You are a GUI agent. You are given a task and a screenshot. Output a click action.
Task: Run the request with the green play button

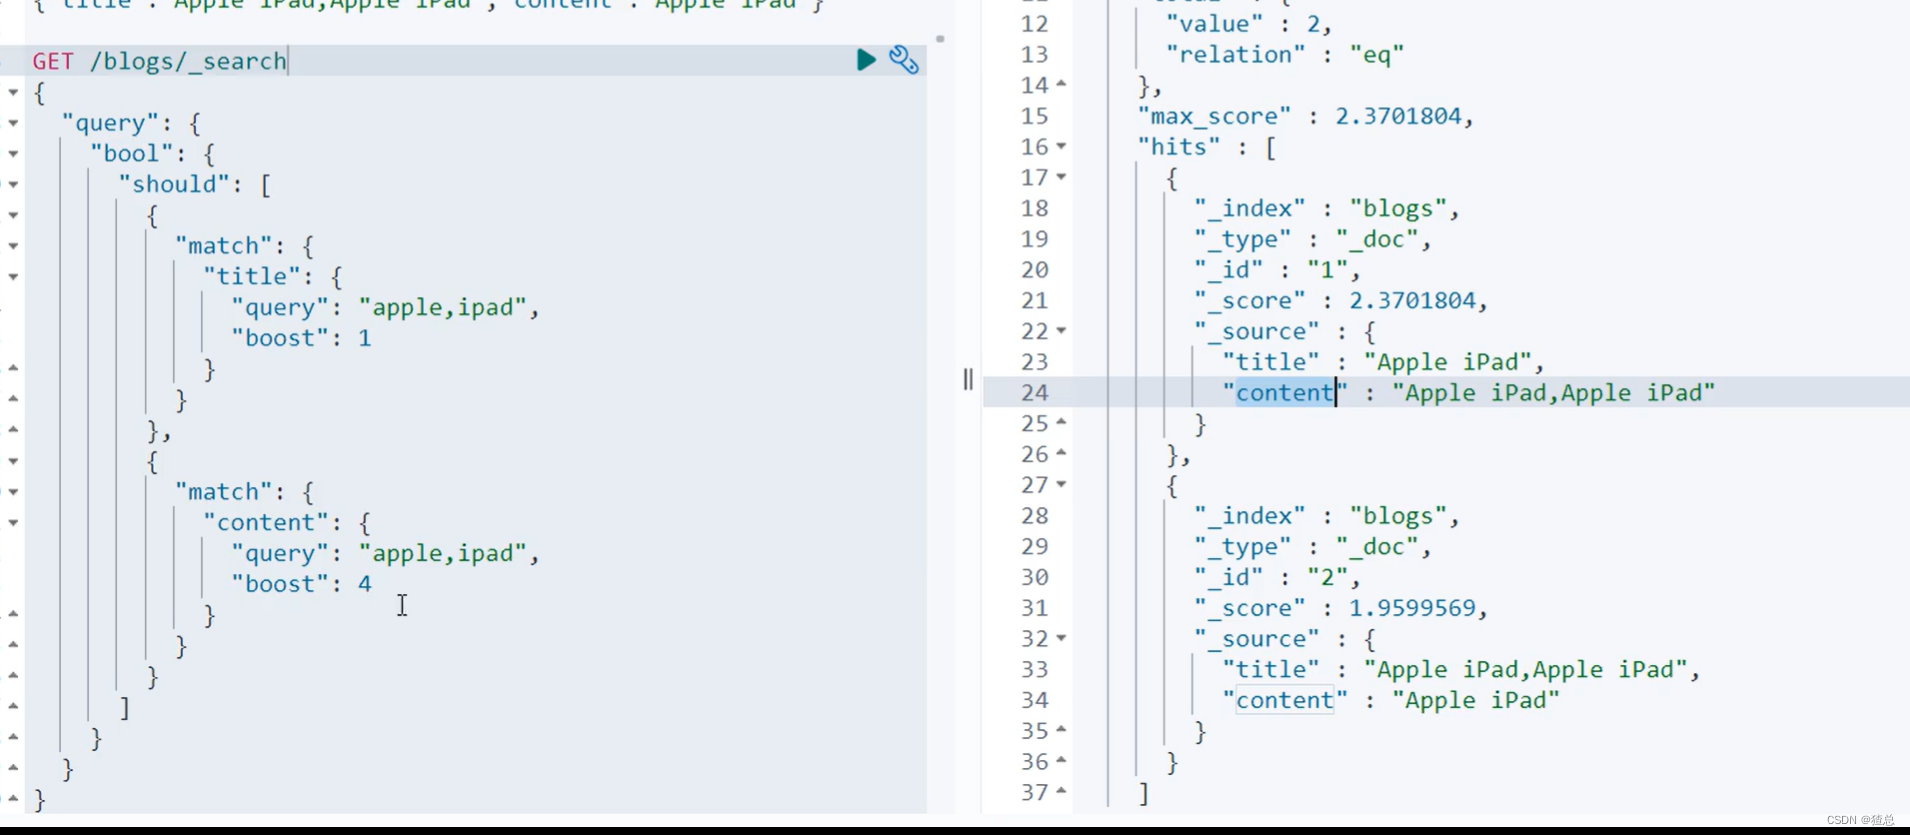866,60
